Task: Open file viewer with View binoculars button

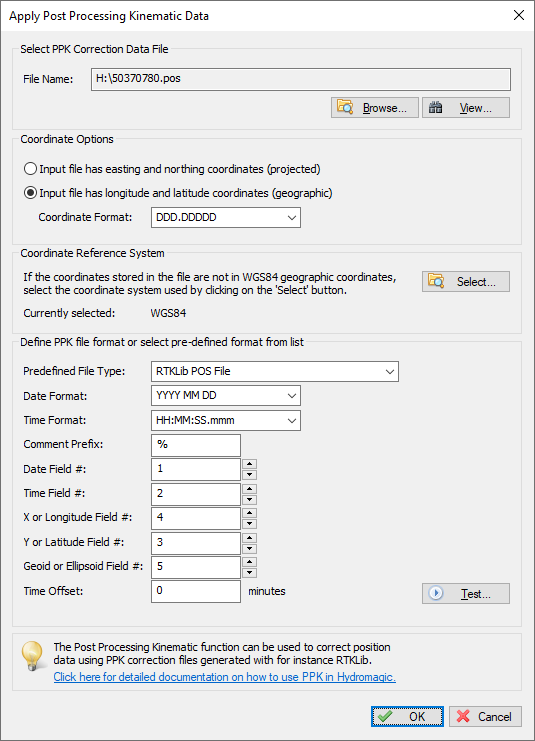Action: click(466, 108)
